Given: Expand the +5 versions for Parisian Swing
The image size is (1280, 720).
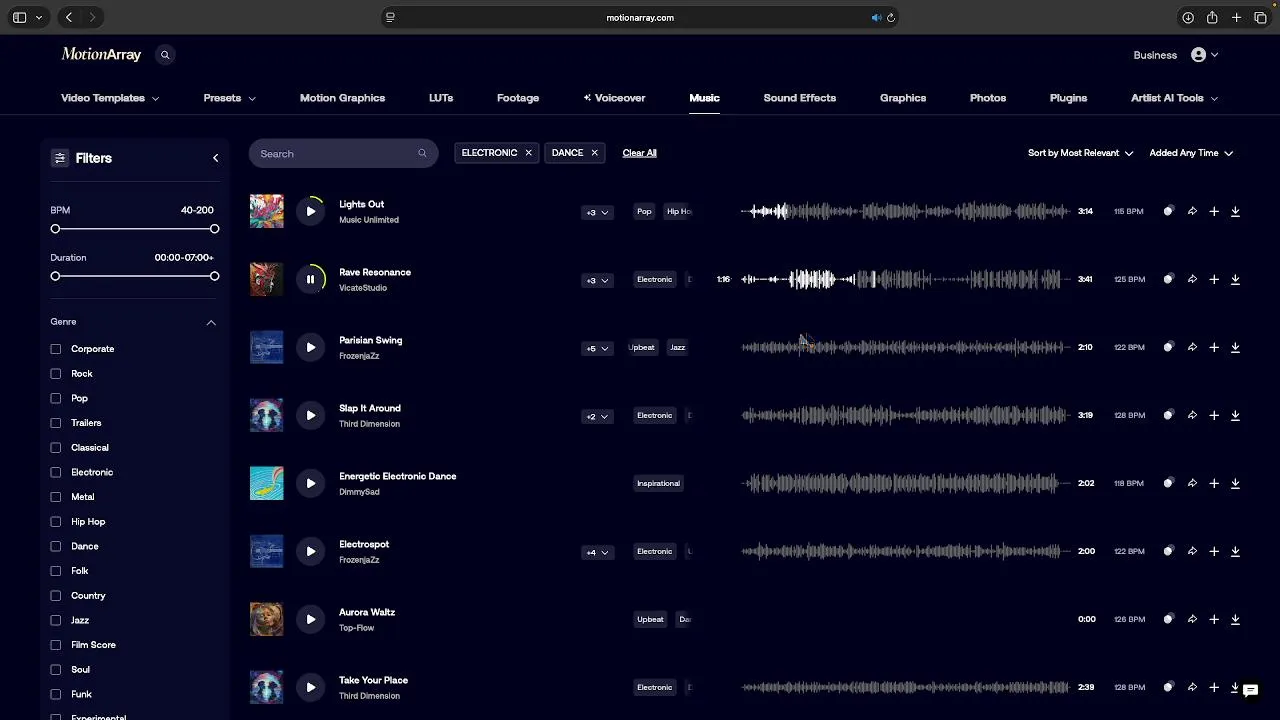Looking at the screenshot, I should [597, 348].
